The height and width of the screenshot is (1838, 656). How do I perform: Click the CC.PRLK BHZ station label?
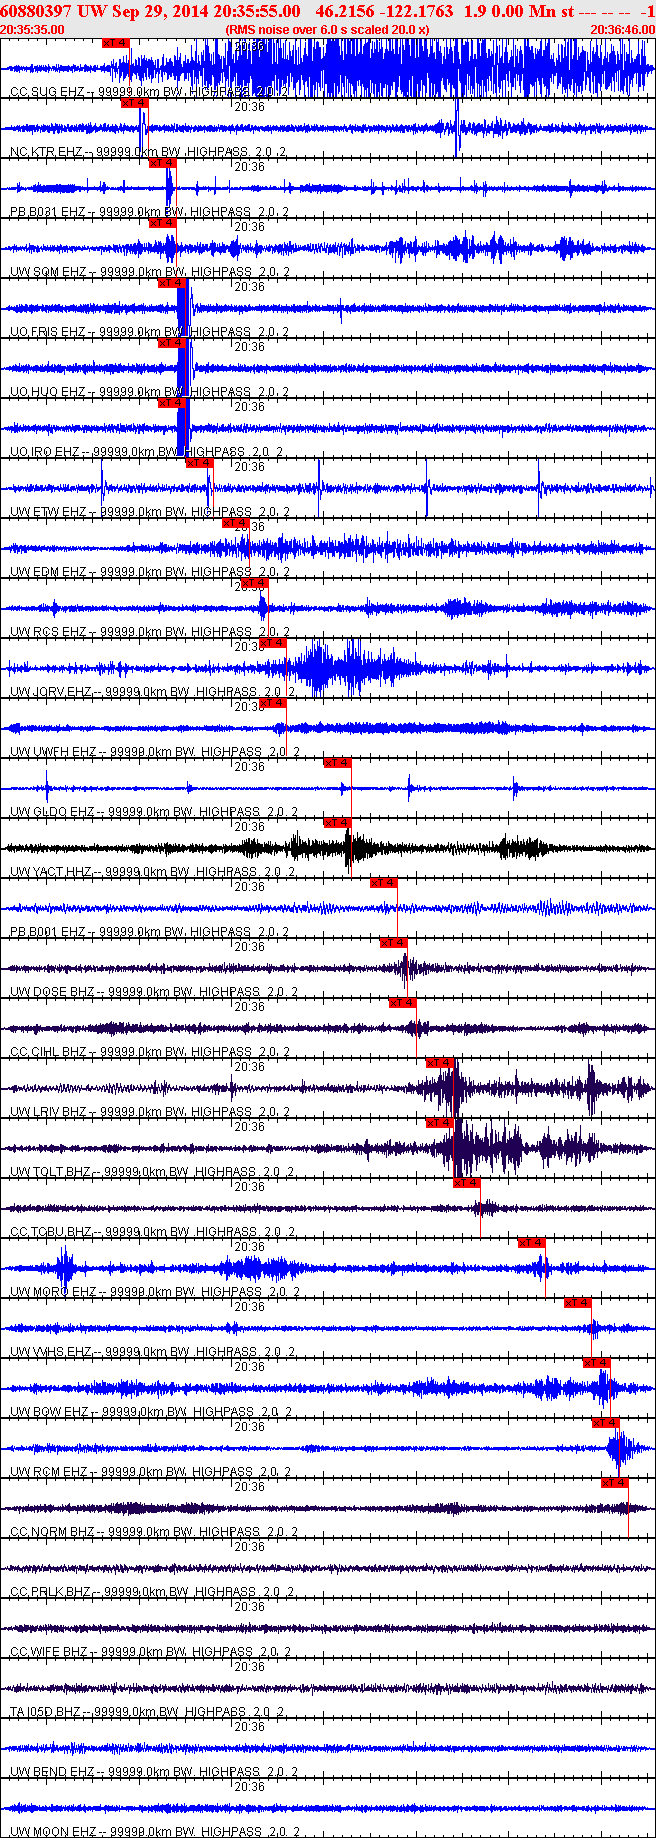click(x=51, y=1592)
